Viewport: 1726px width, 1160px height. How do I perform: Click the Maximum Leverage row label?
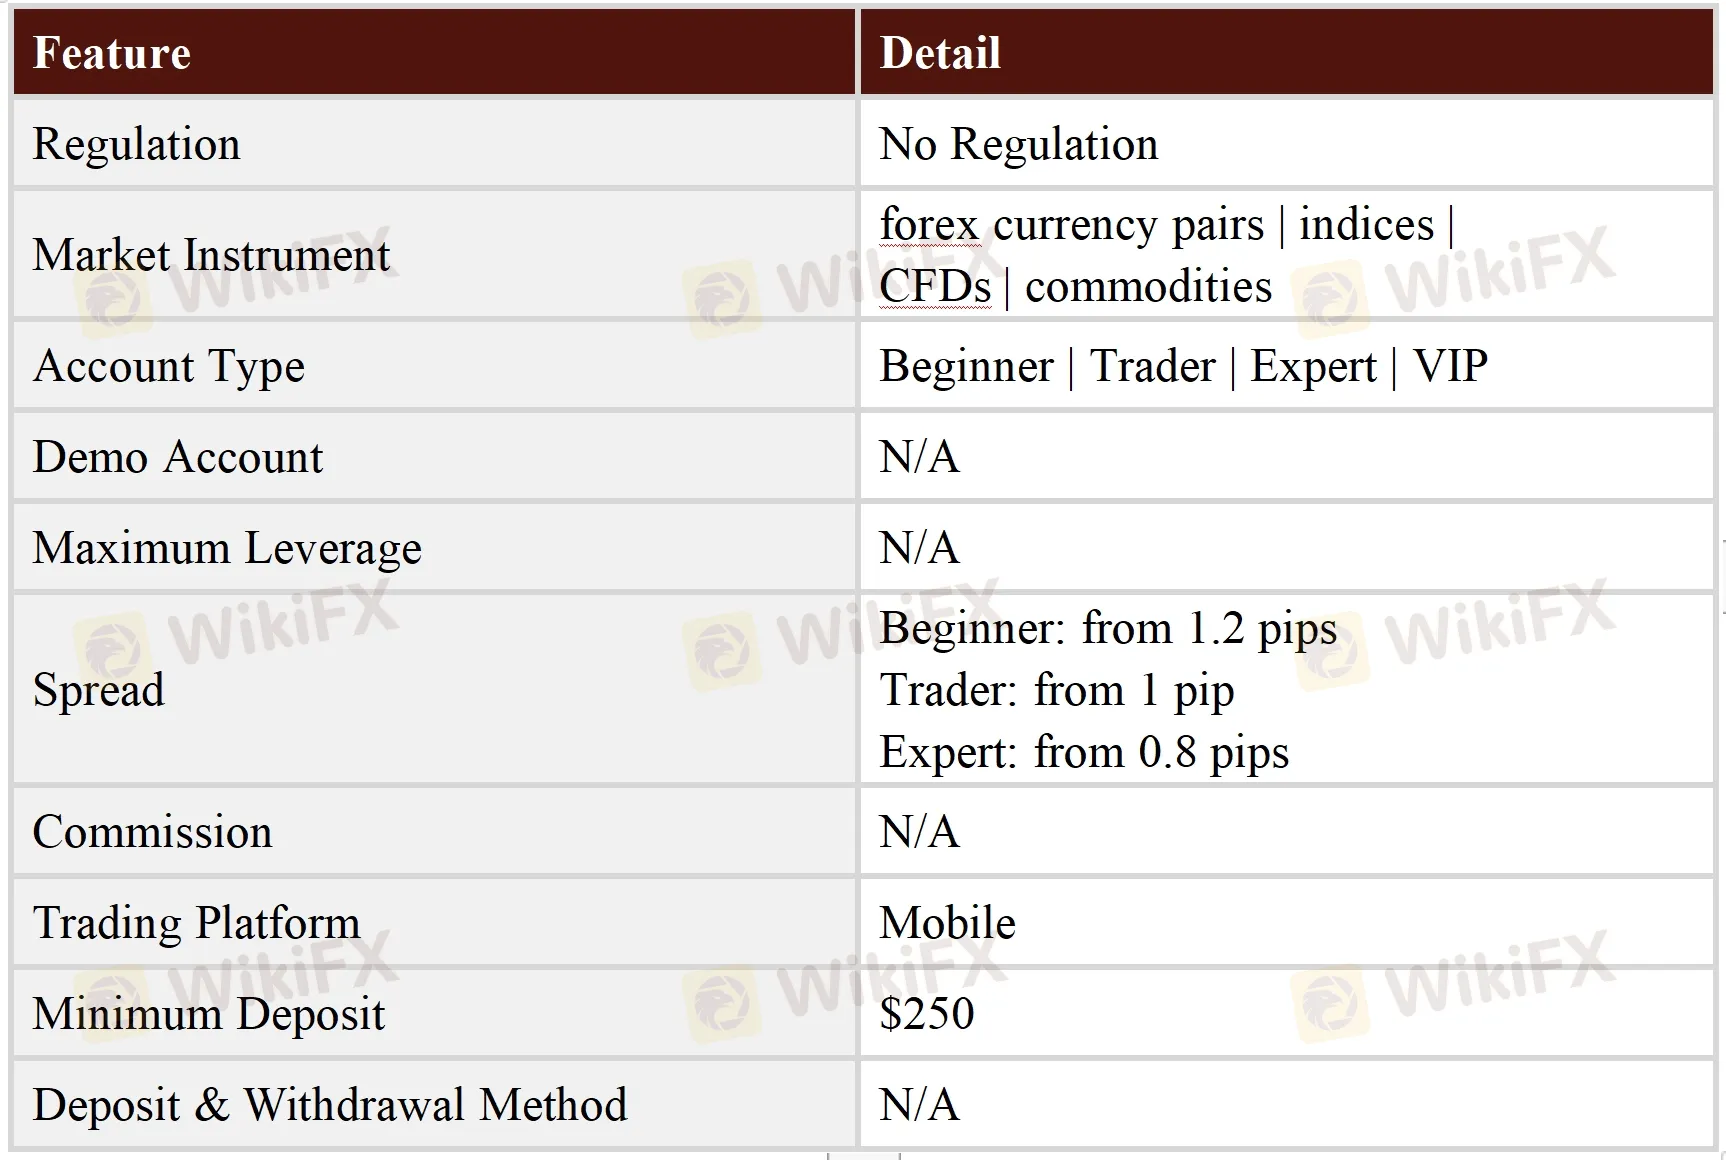[x=227, y=548]
